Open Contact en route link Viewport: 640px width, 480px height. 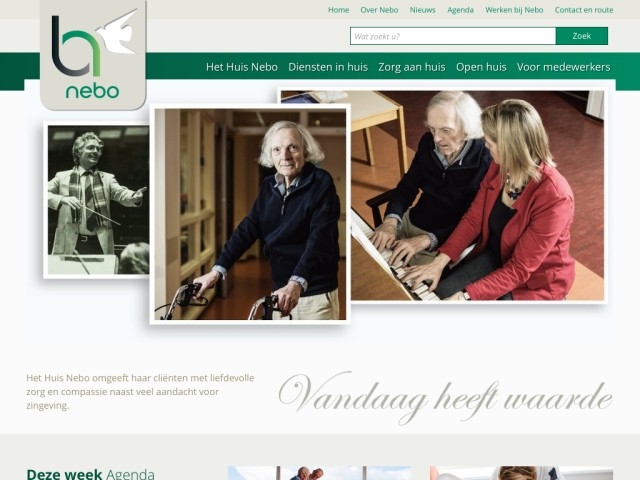click(x=584, y=10)
